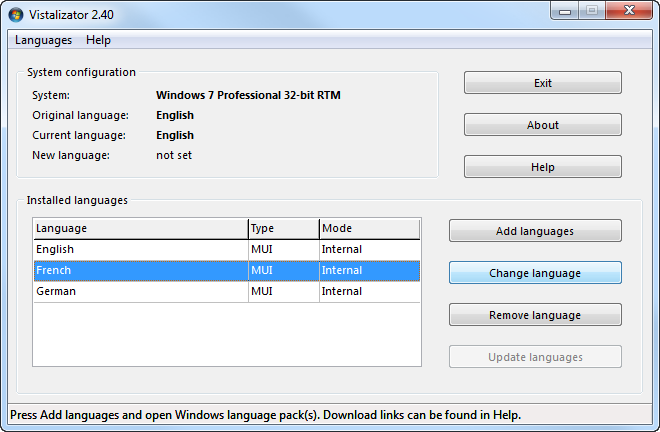Open the Languages menu
This screenshot has height=432, width=660.
[x=43, y=40]
